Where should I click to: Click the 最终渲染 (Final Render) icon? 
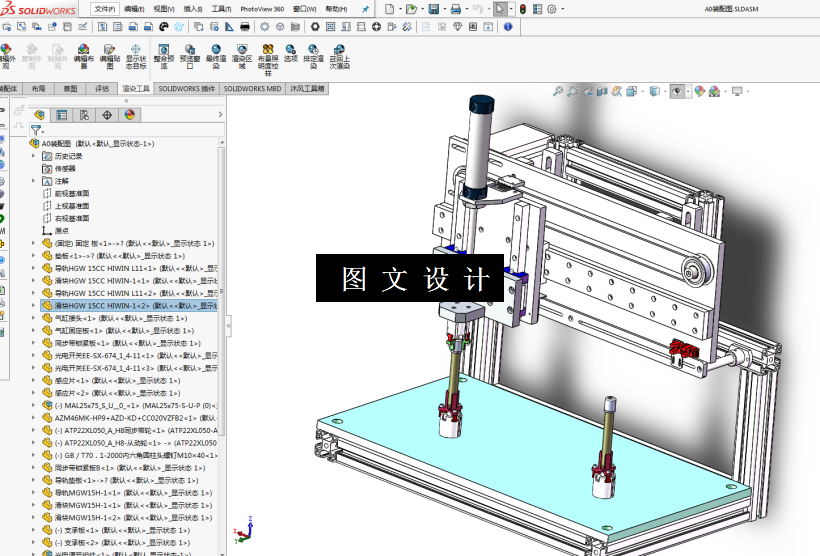point(215,56)
